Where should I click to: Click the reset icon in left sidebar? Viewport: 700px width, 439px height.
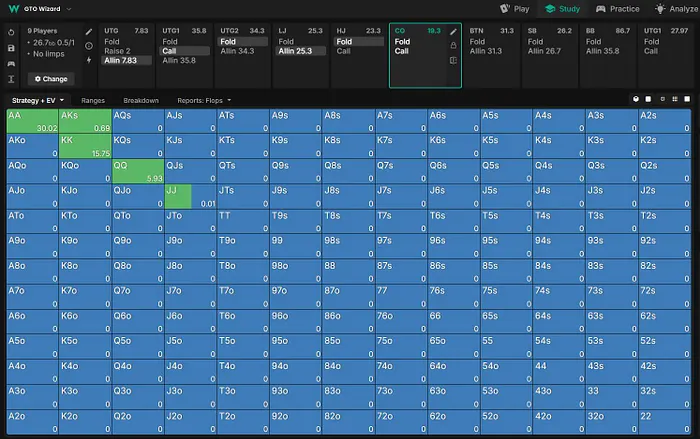[x=11, y=32]
